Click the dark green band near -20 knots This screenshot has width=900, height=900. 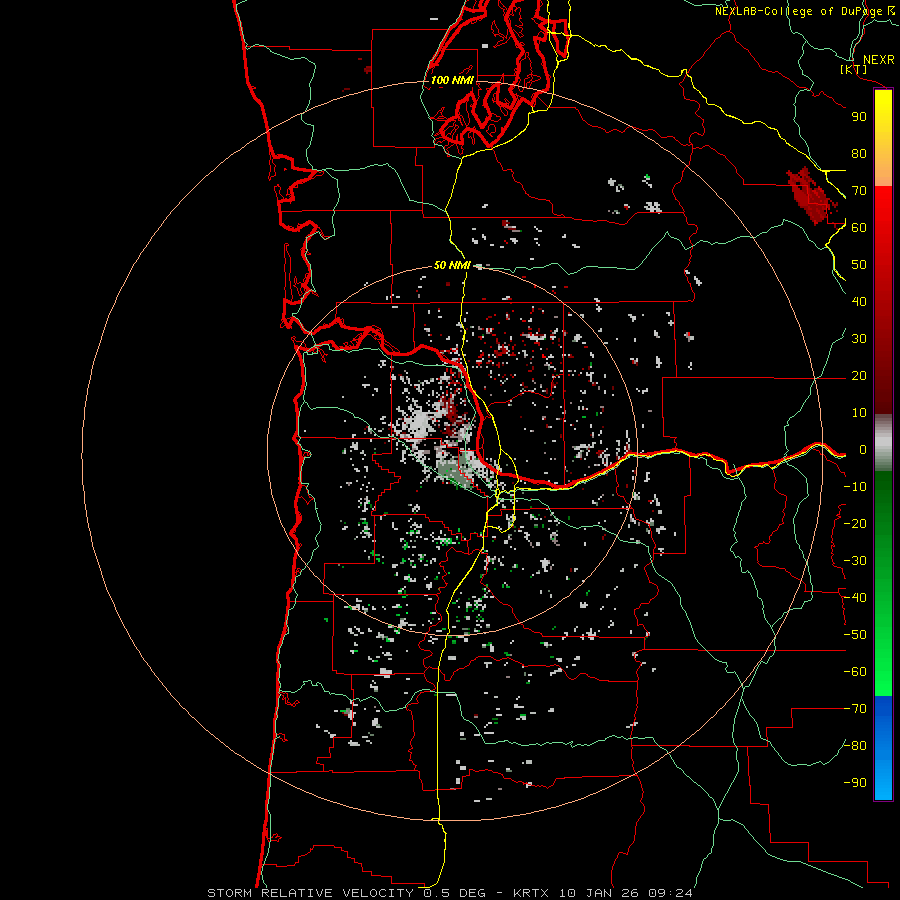pos(883,523)
